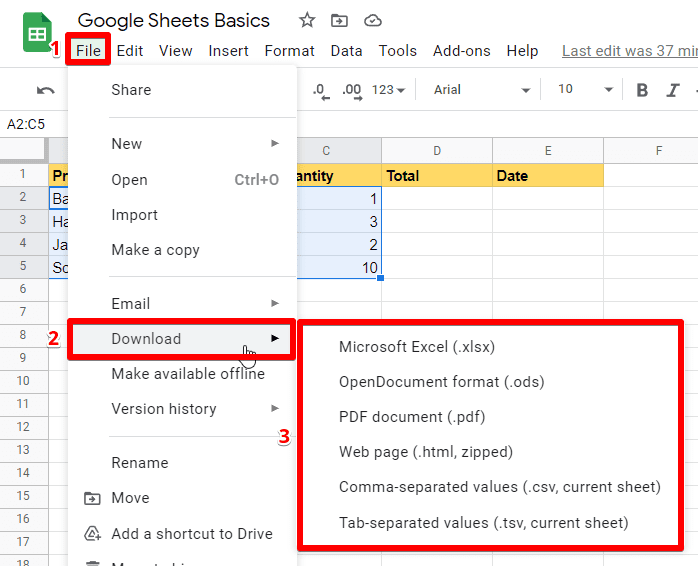Open the Tools menu
698x566 pixels.
click(398, 51)
